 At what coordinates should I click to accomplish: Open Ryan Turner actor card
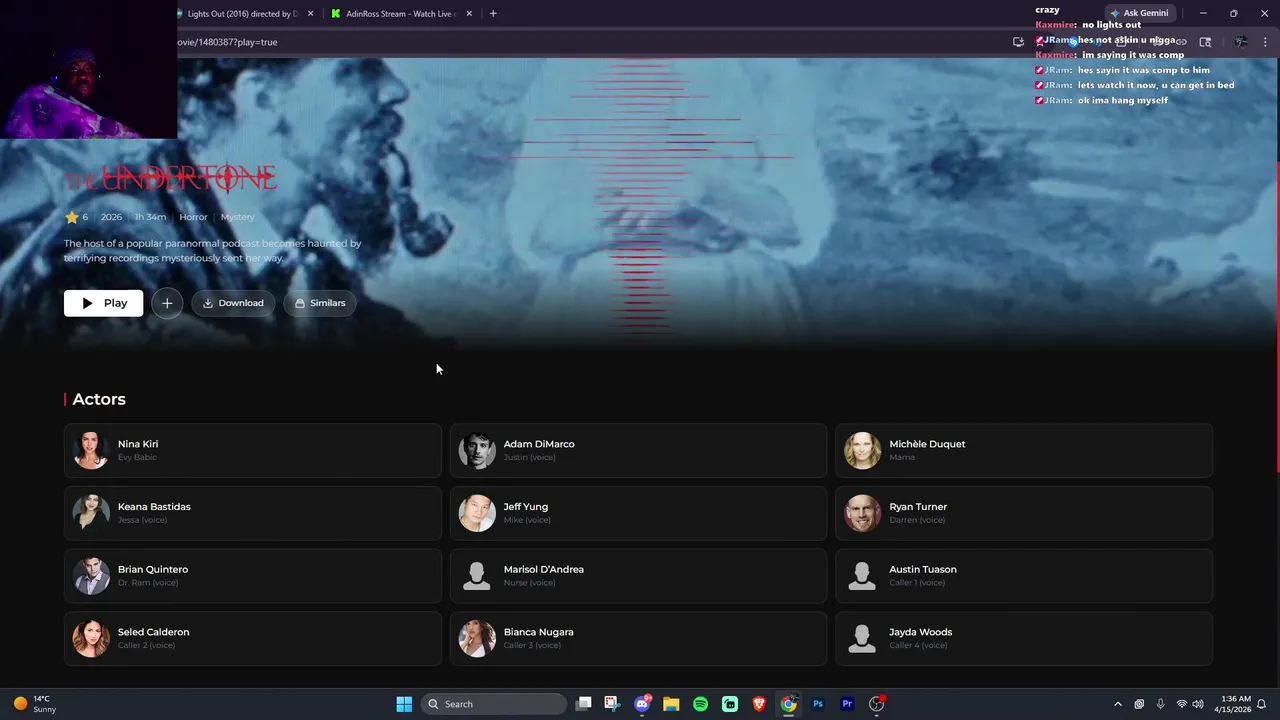pos(1024,513)
